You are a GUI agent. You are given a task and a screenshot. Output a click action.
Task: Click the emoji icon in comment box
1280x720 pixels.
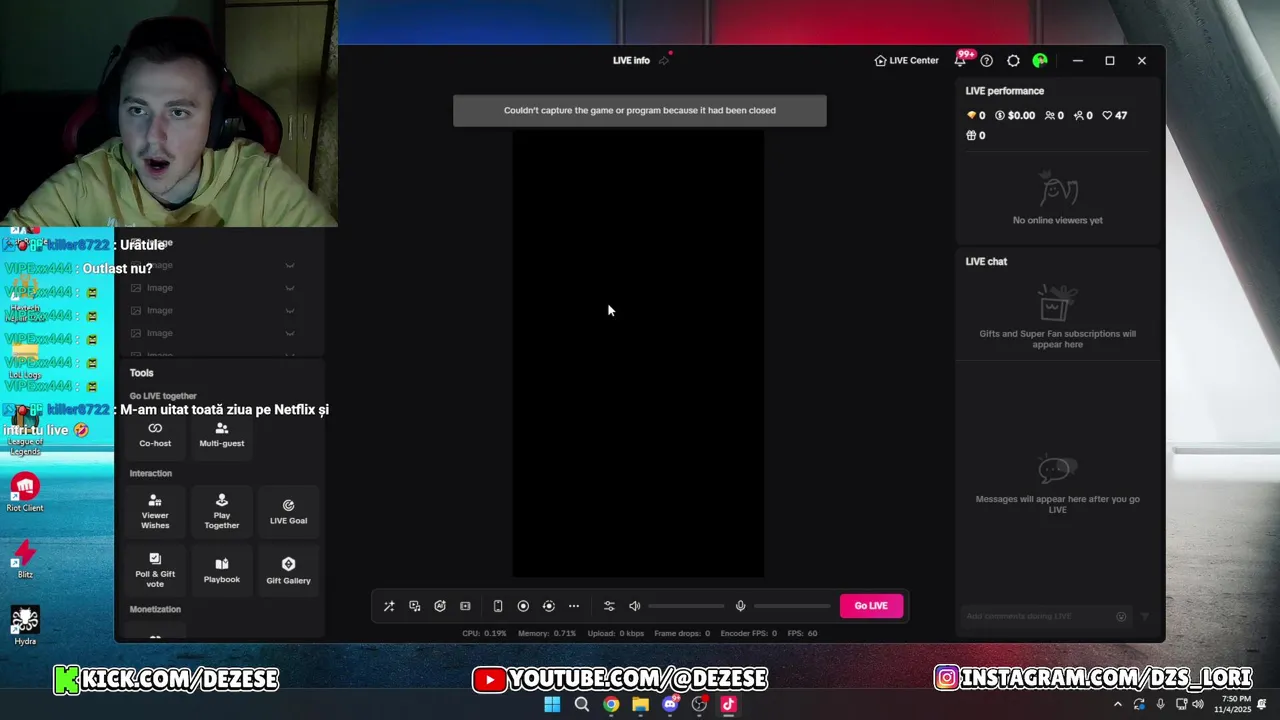coord(1121,617)
